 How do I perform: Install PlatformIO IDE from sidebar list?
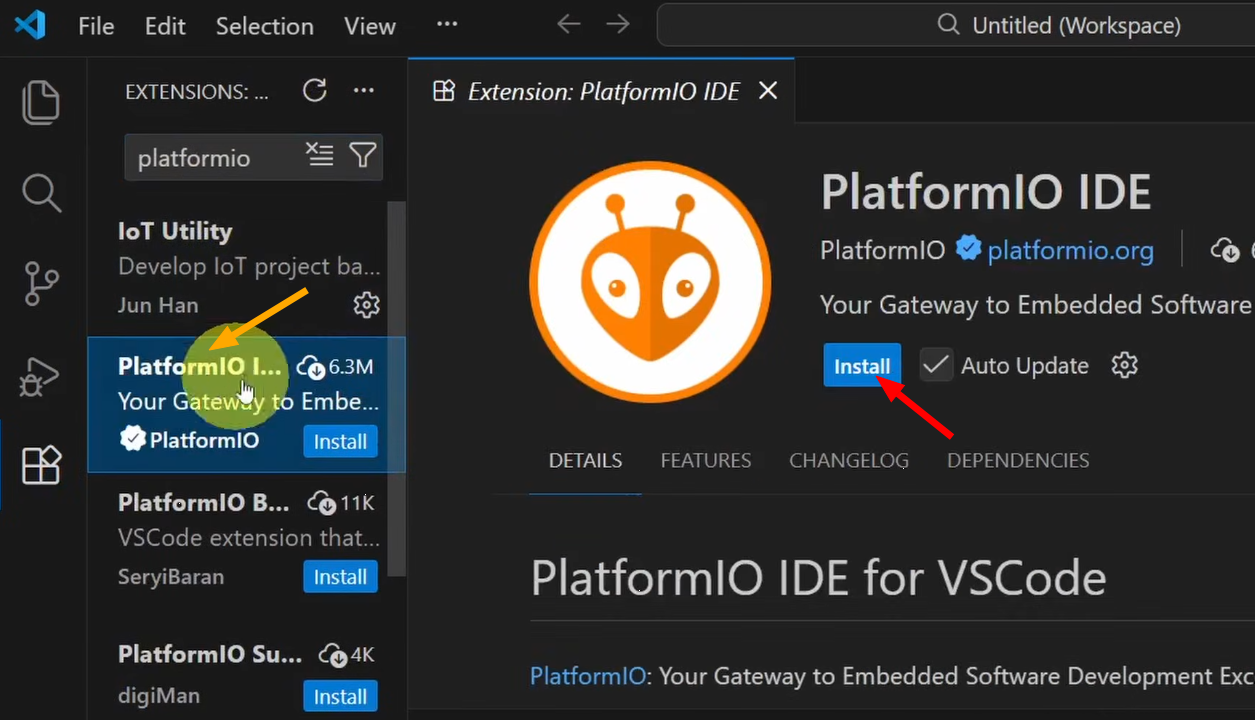point(340,442)
